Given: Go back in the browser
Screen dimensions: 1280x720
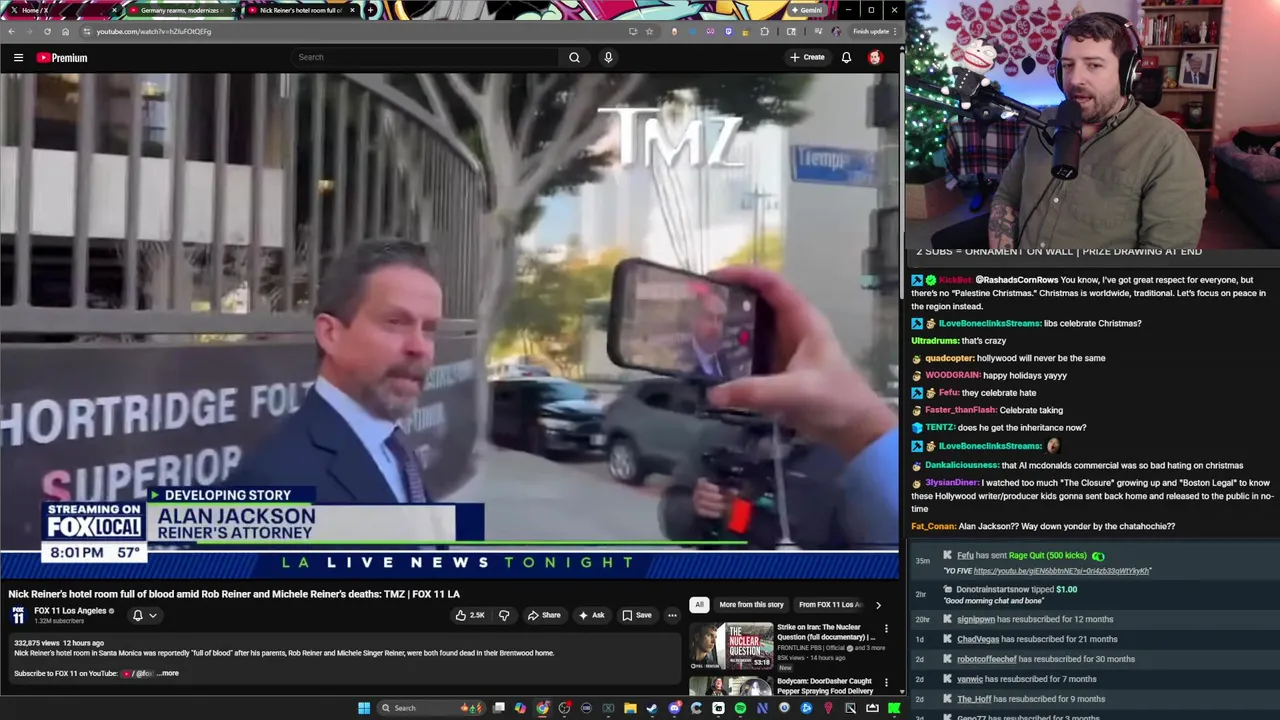Looking at the screenshot, I should tap(11, 31).
